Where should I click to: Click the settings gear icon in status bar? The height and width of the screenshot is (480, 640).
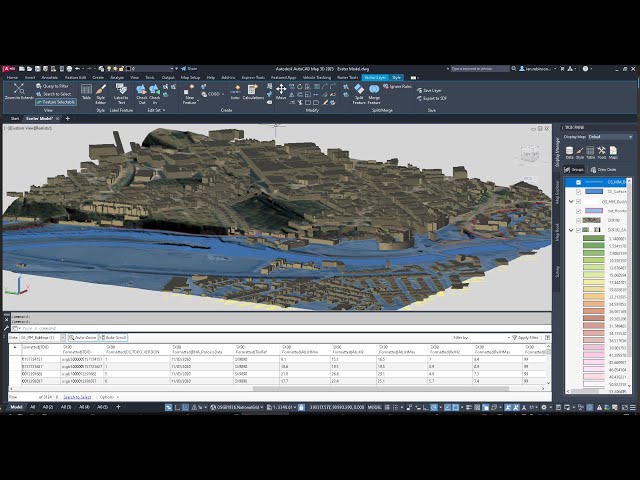[x=544, y=407]
